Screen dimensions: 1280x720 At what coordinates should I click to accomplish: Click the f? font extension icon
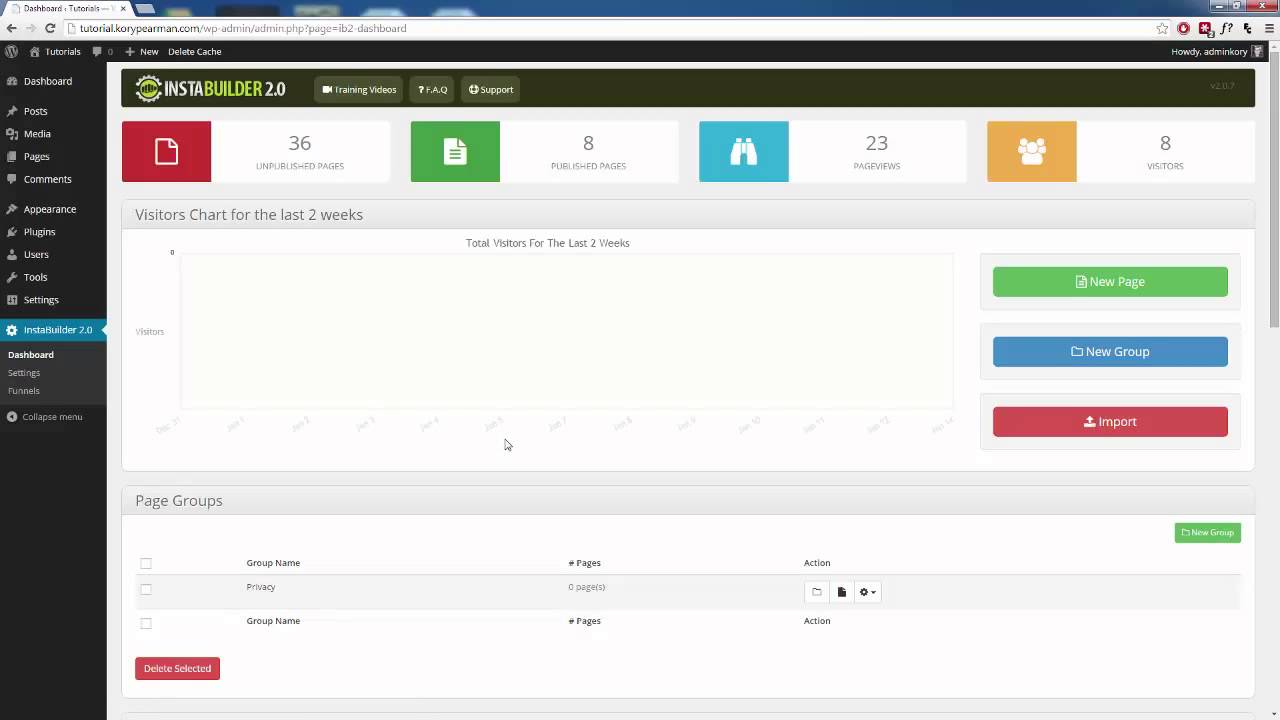point(1226,28)
